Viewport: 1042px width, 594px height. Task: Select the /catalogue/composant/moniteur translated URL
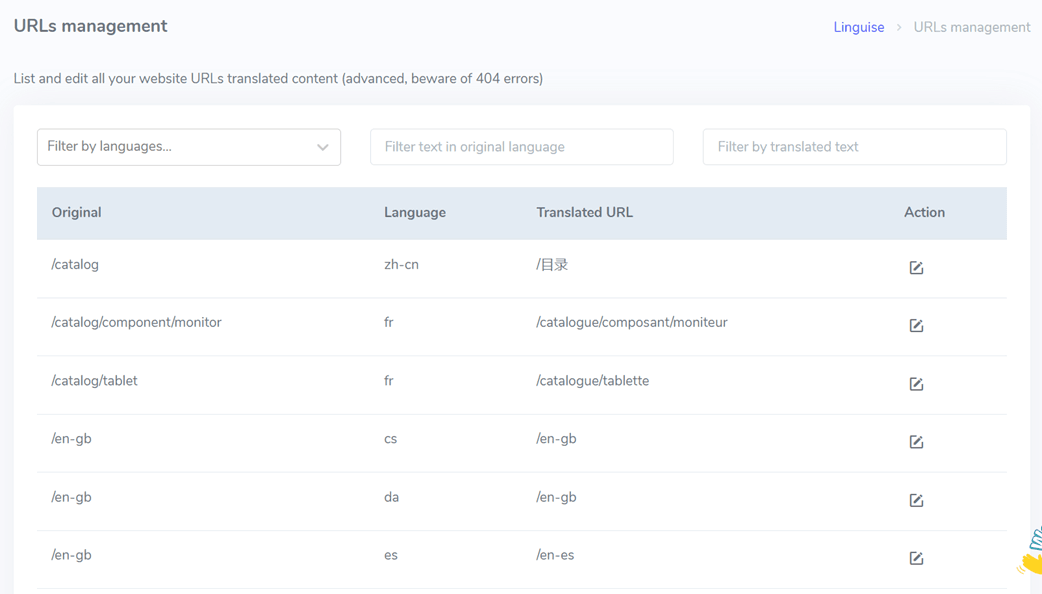click(631, 322)
